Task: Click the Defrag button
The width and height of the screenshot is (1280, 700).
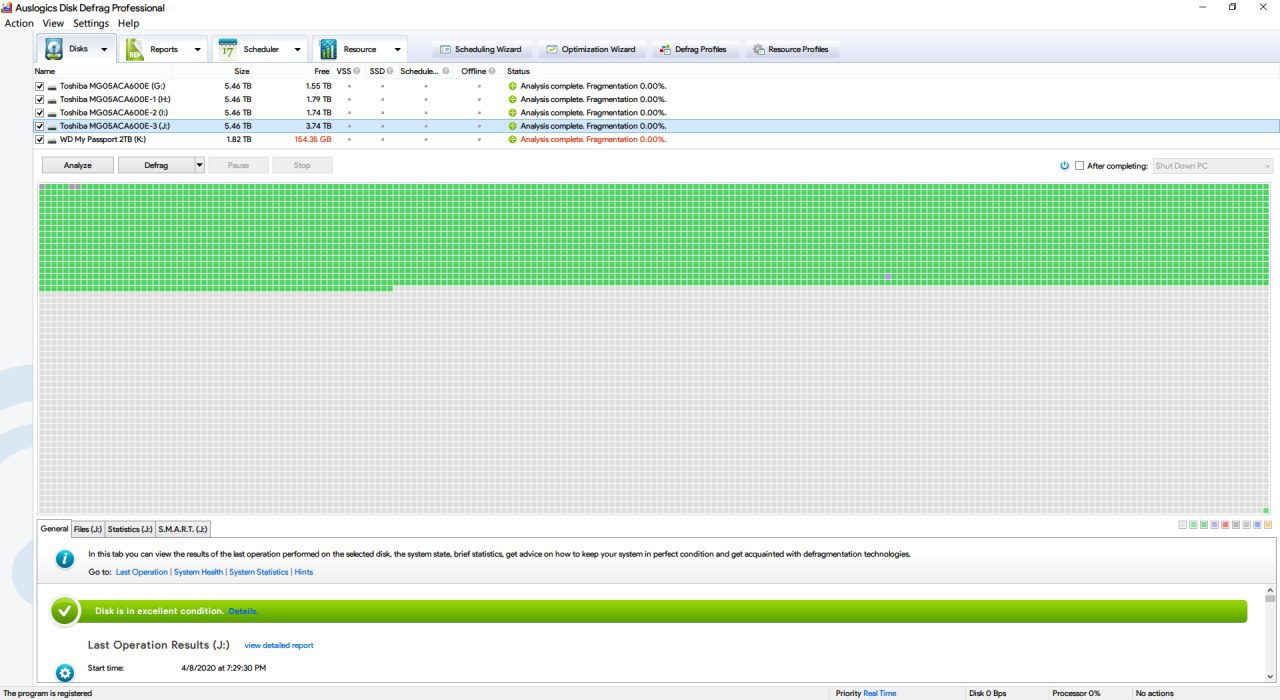Action: pyautogui.click(x=156, y=165)
